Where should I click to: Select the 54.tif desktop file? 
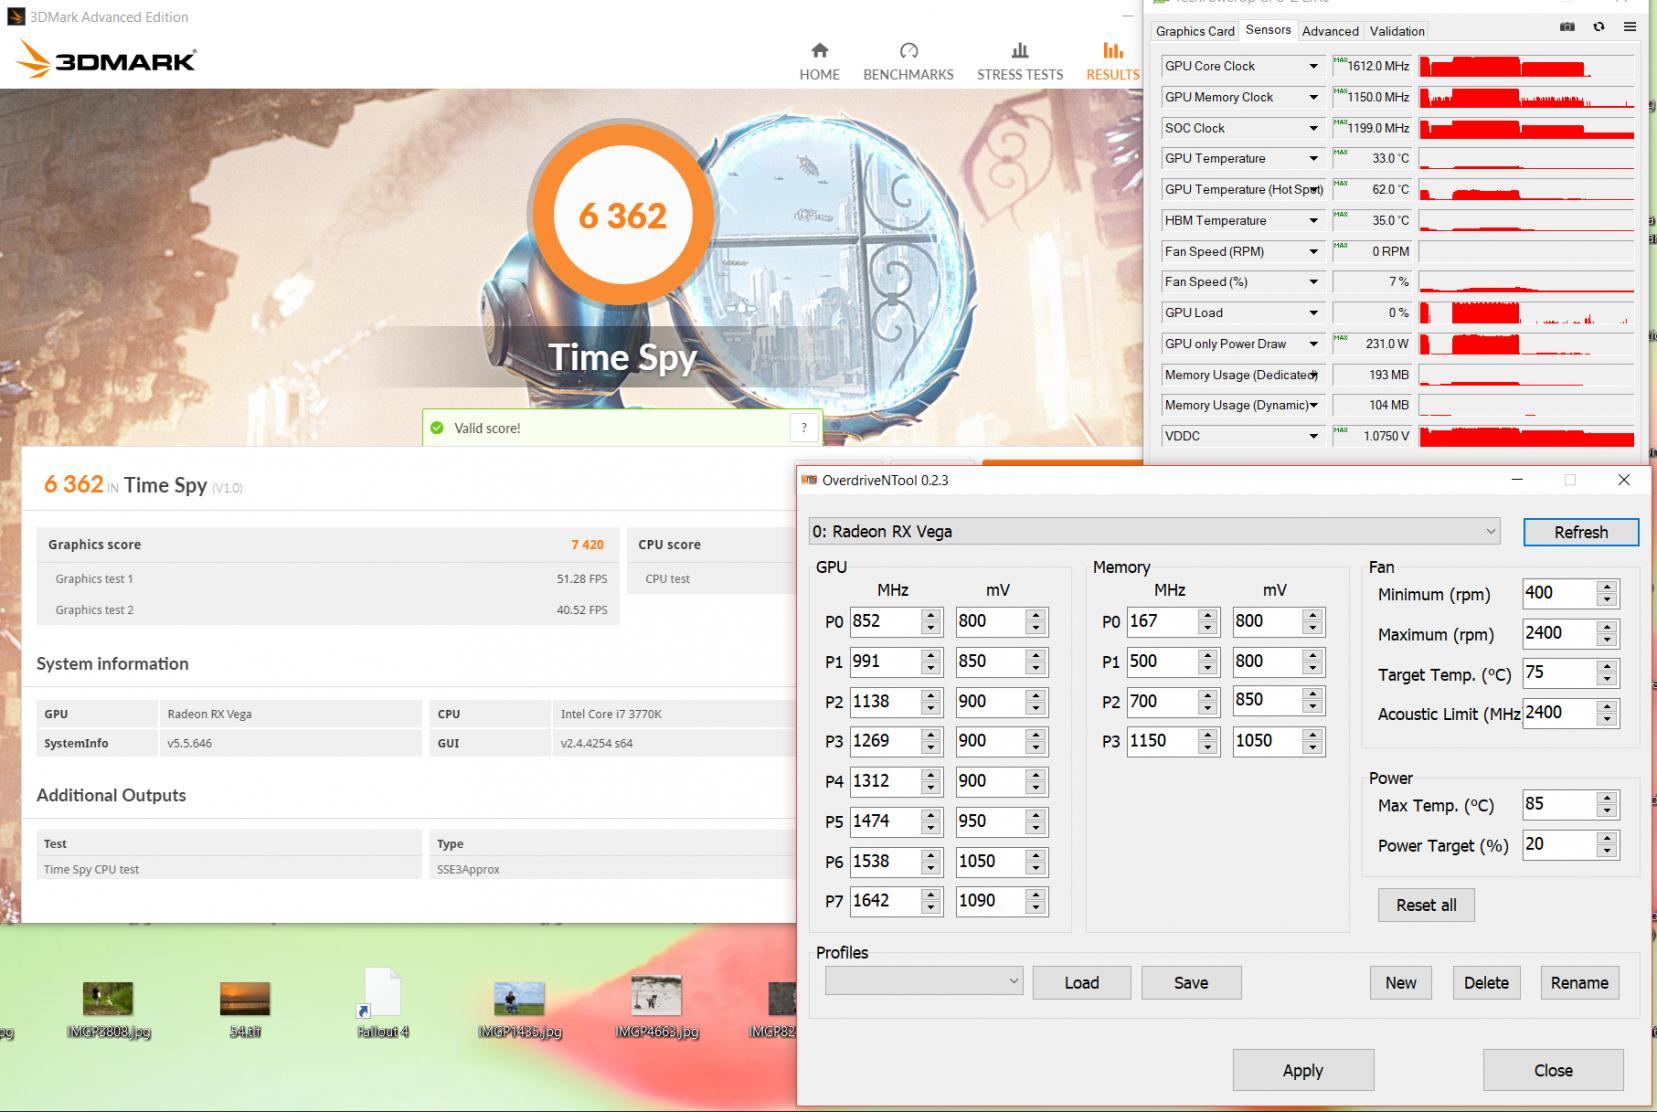pos(245,1010)
